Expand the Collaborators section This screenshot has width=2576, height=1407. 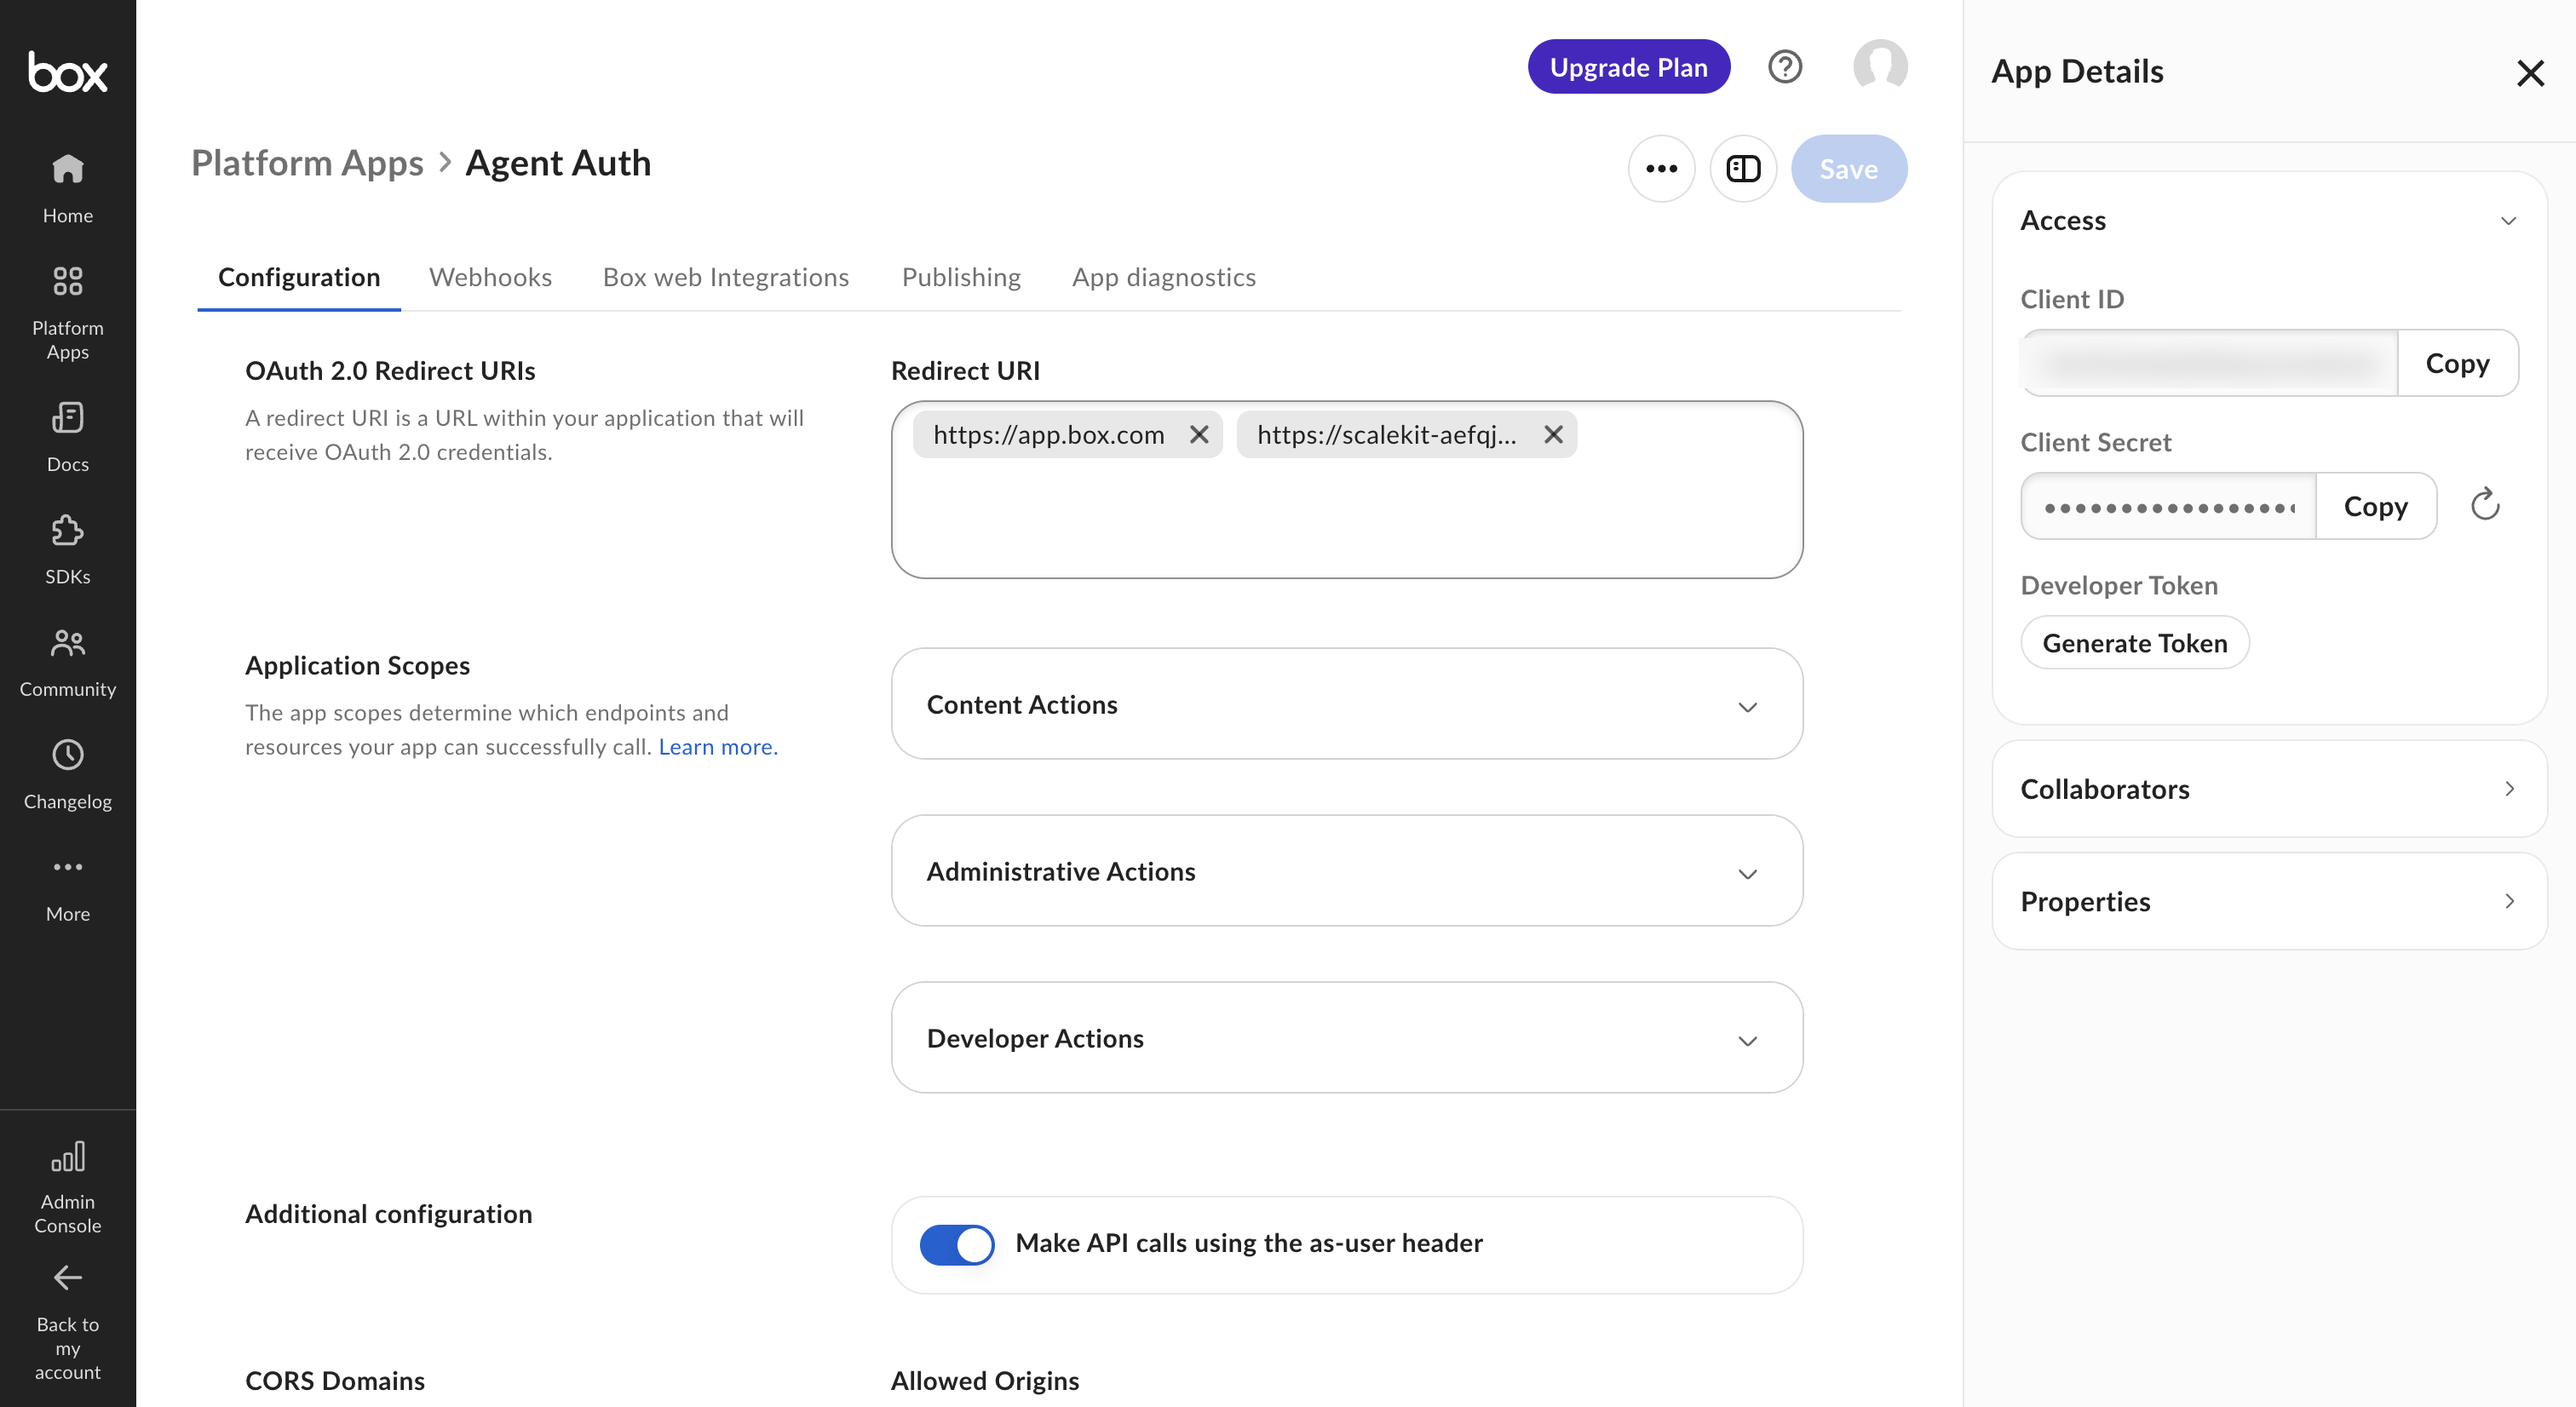click(x=2269, y=789)
